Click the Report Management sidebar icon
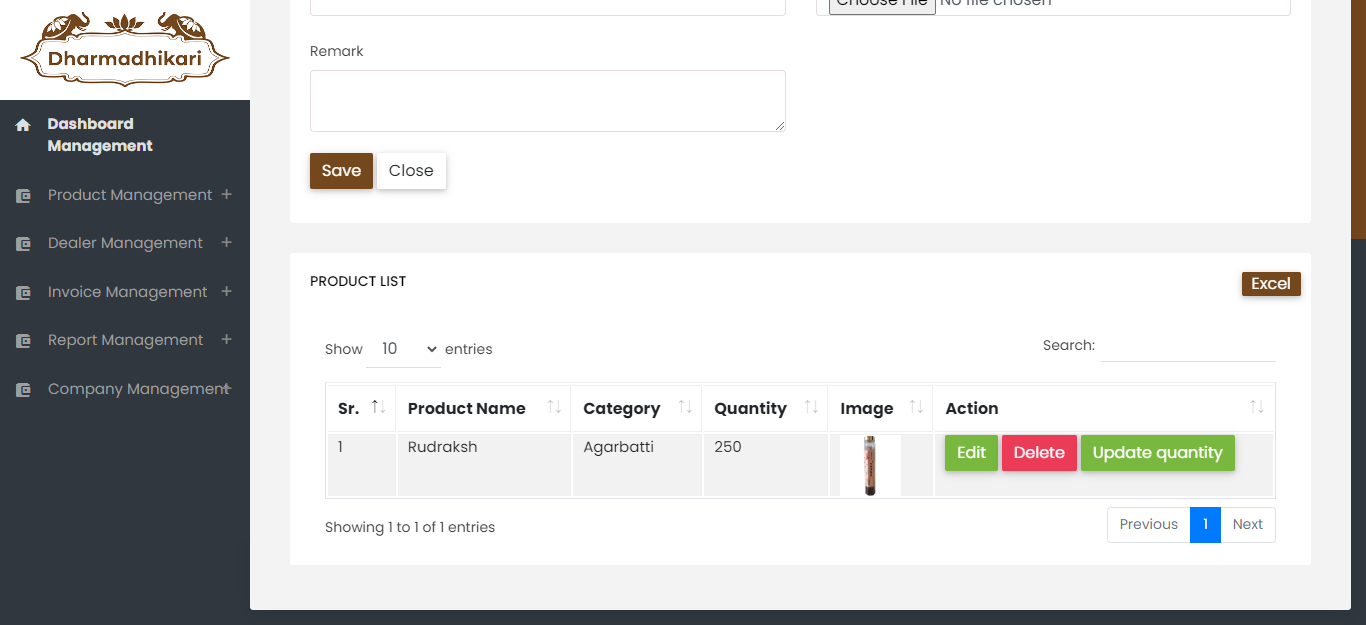Image resolution: width=1366 pixels, height=625 pixels. (23, 341)
